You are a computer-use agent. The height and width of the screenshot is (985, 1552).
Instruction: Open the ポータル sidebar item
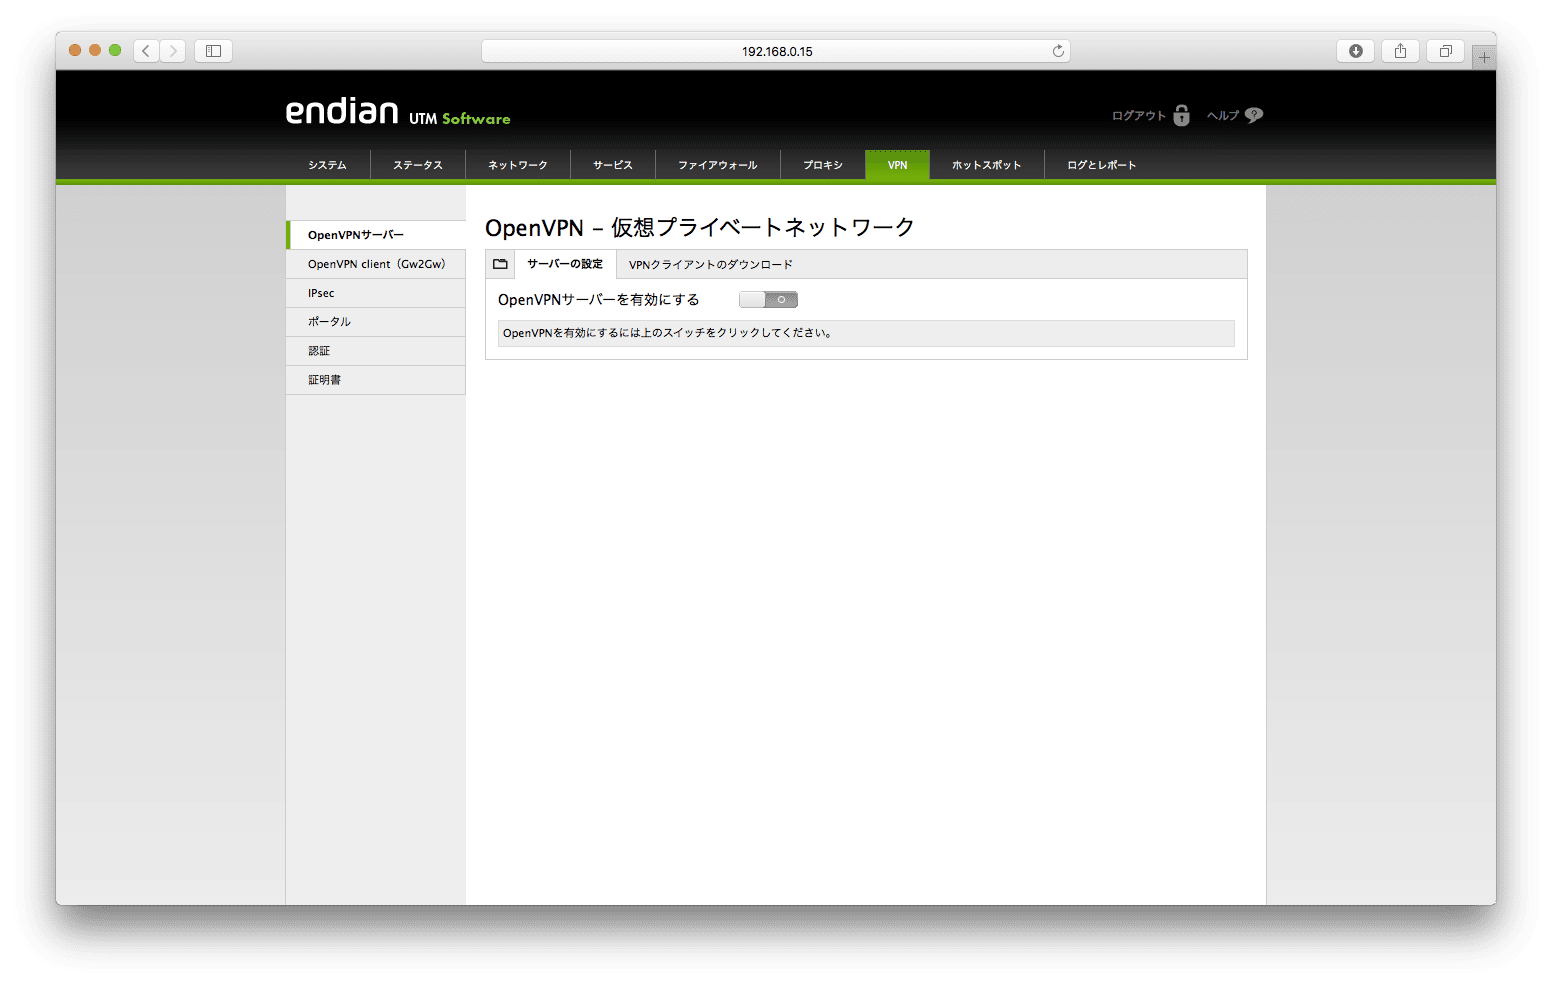tap(376, 322)
